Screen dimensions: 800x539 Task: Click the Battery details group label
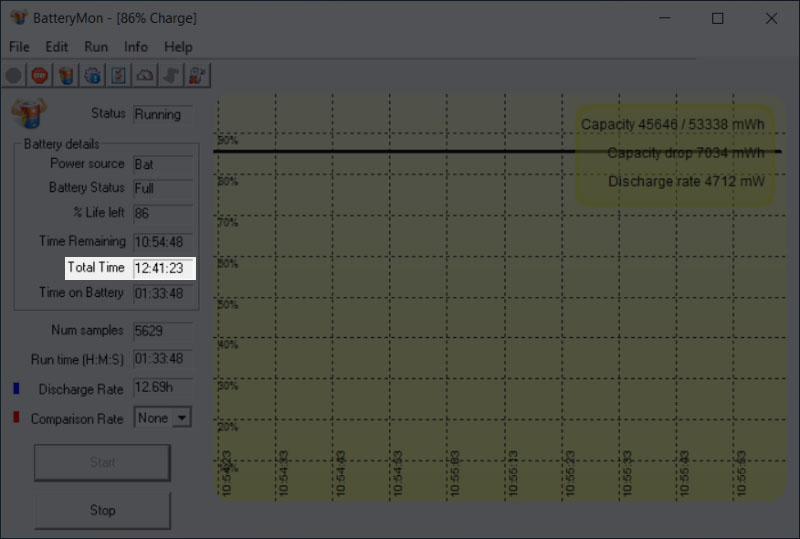[62, 144]
